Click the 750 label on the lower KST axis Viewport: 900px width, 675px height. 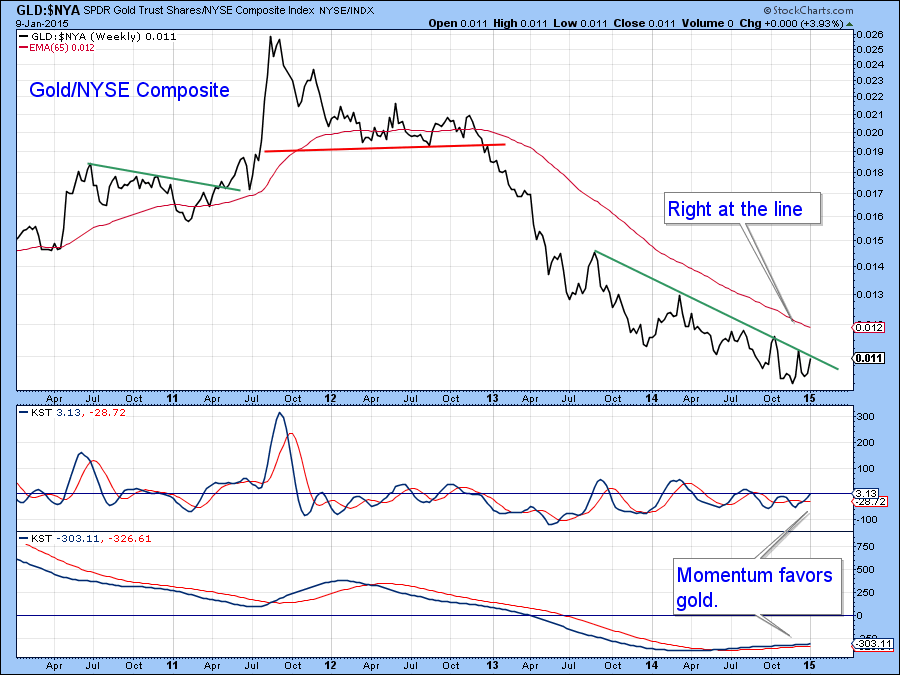867,547
